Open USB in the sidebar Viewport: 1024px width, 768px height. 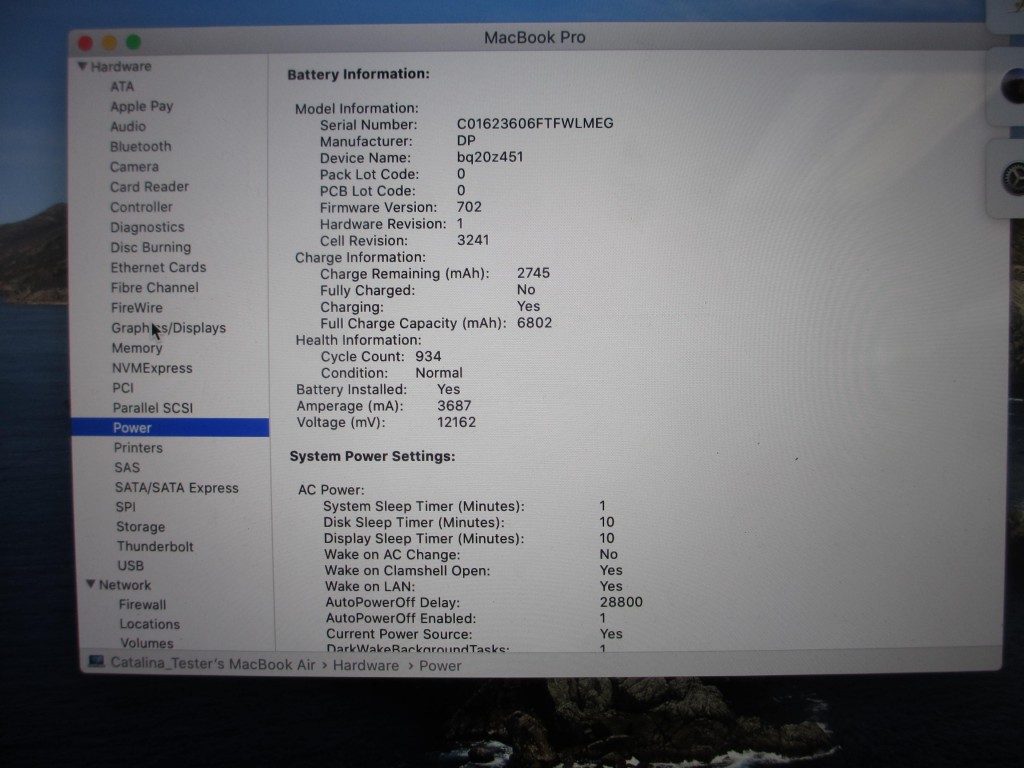[x=131, y=566]
